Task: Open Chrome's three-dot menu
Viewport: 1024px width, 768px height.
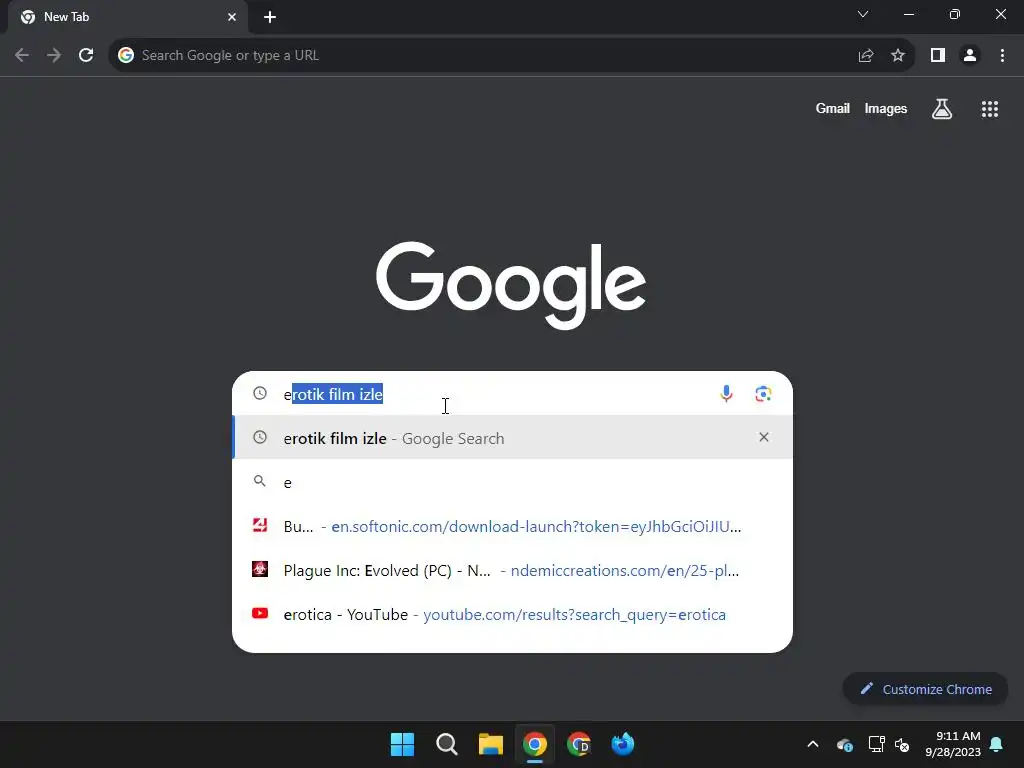Action: pyautogui.click(x=1002, y=56)
